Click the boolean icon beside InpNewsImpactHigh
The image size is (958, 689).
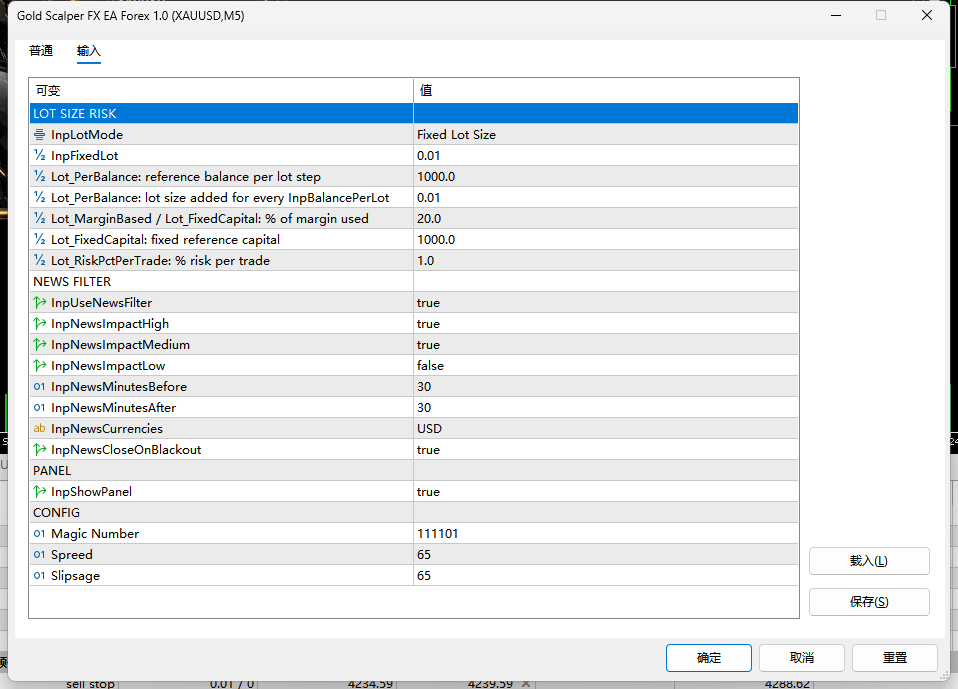tap(40, 323)
